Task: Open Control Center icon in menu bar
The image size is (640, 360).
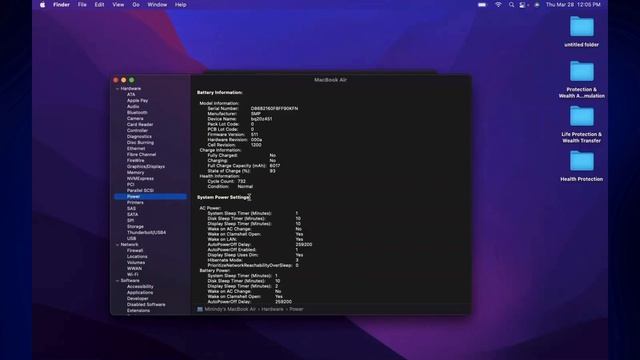Action: coord(523,5)
